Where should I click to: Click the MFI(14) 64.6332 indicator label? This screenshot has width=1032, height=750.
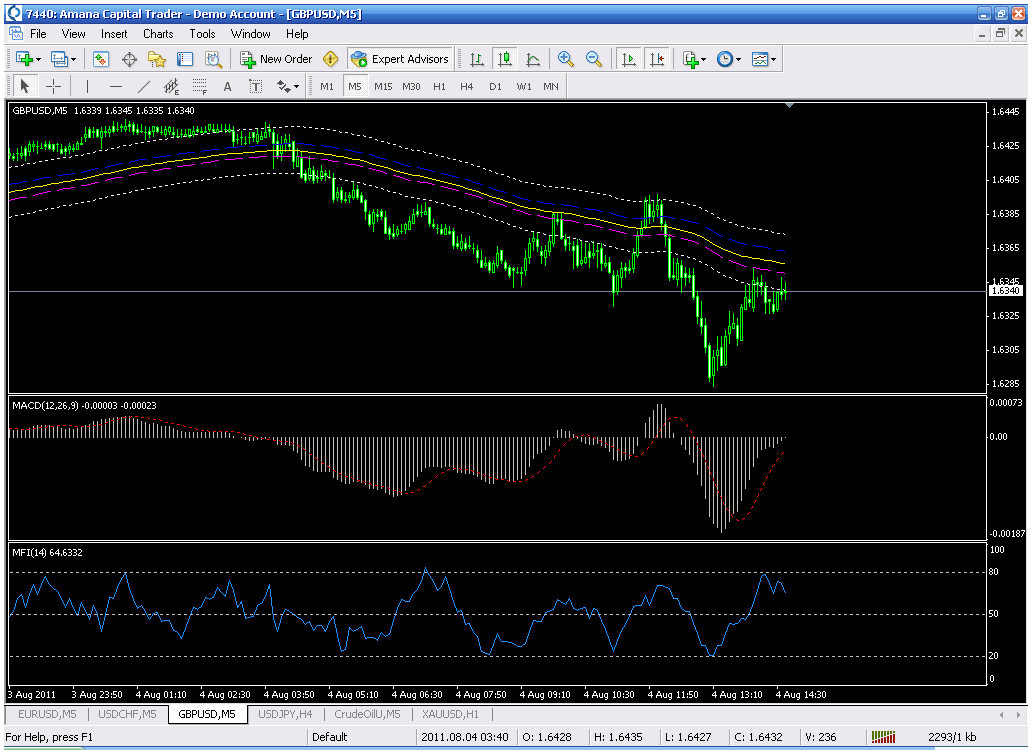pos(47,552)
